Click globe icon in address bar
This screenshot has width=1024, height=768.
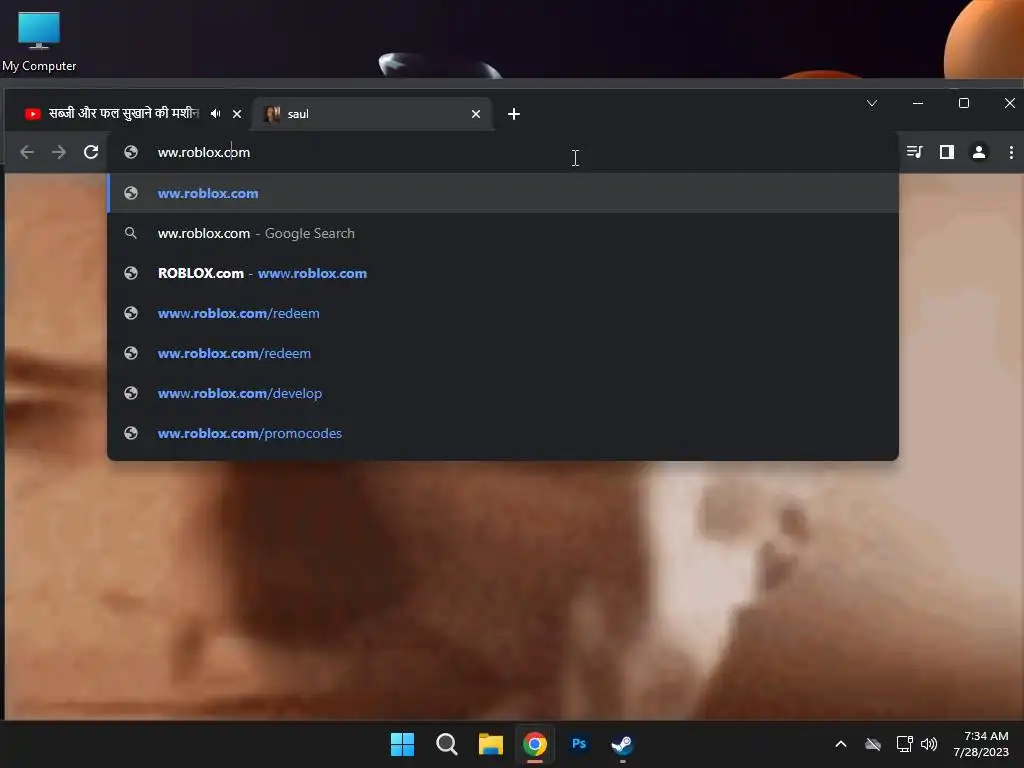tap(131, 152)
